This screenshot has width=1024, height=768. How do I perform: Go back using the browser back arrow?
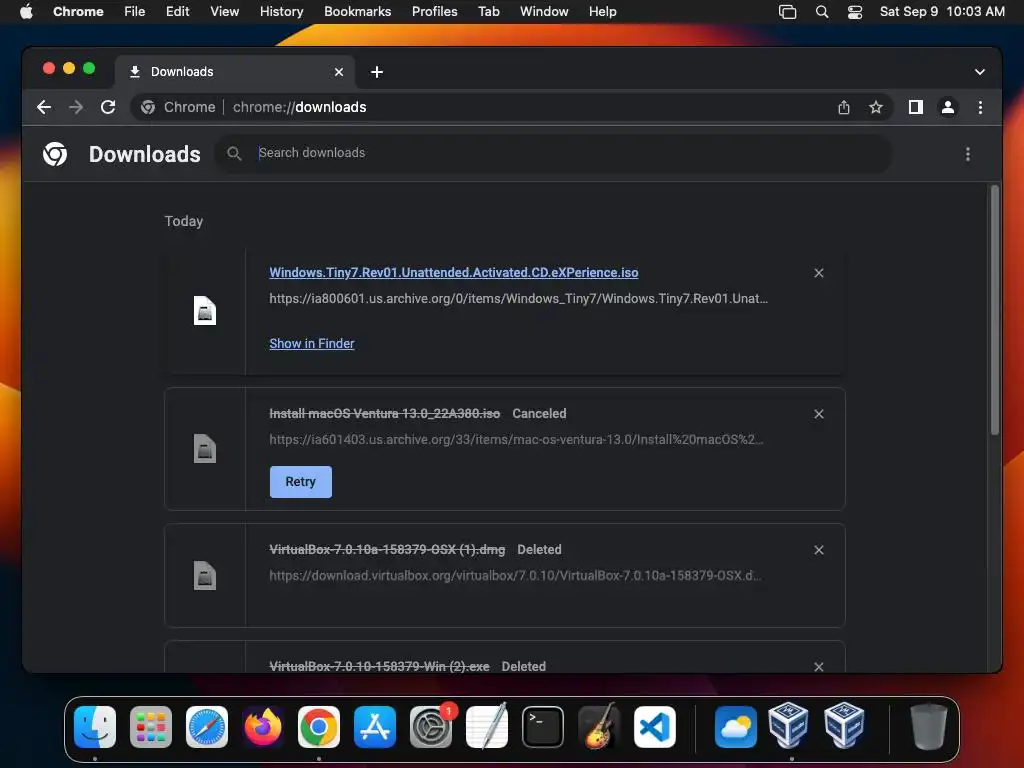coord(44,107)
